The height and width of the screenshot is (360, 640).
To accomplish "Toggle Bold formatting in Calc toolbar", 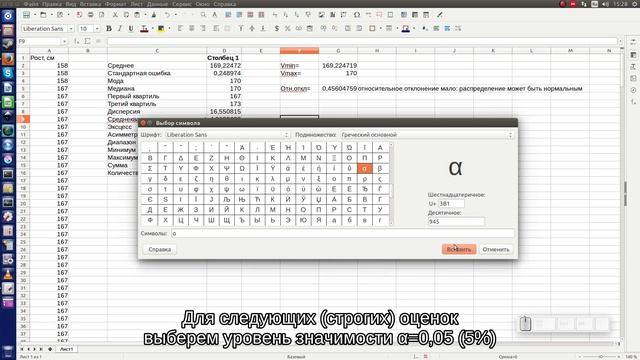I will [109, 29].
